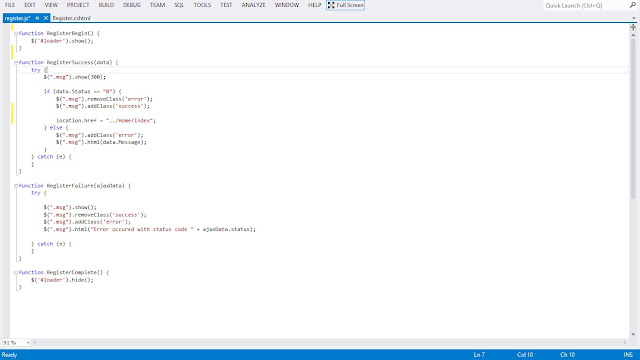Click the horizontal scrollbar right arrow
Viewport: 640px width, 360px height.
tap(625, 342)
